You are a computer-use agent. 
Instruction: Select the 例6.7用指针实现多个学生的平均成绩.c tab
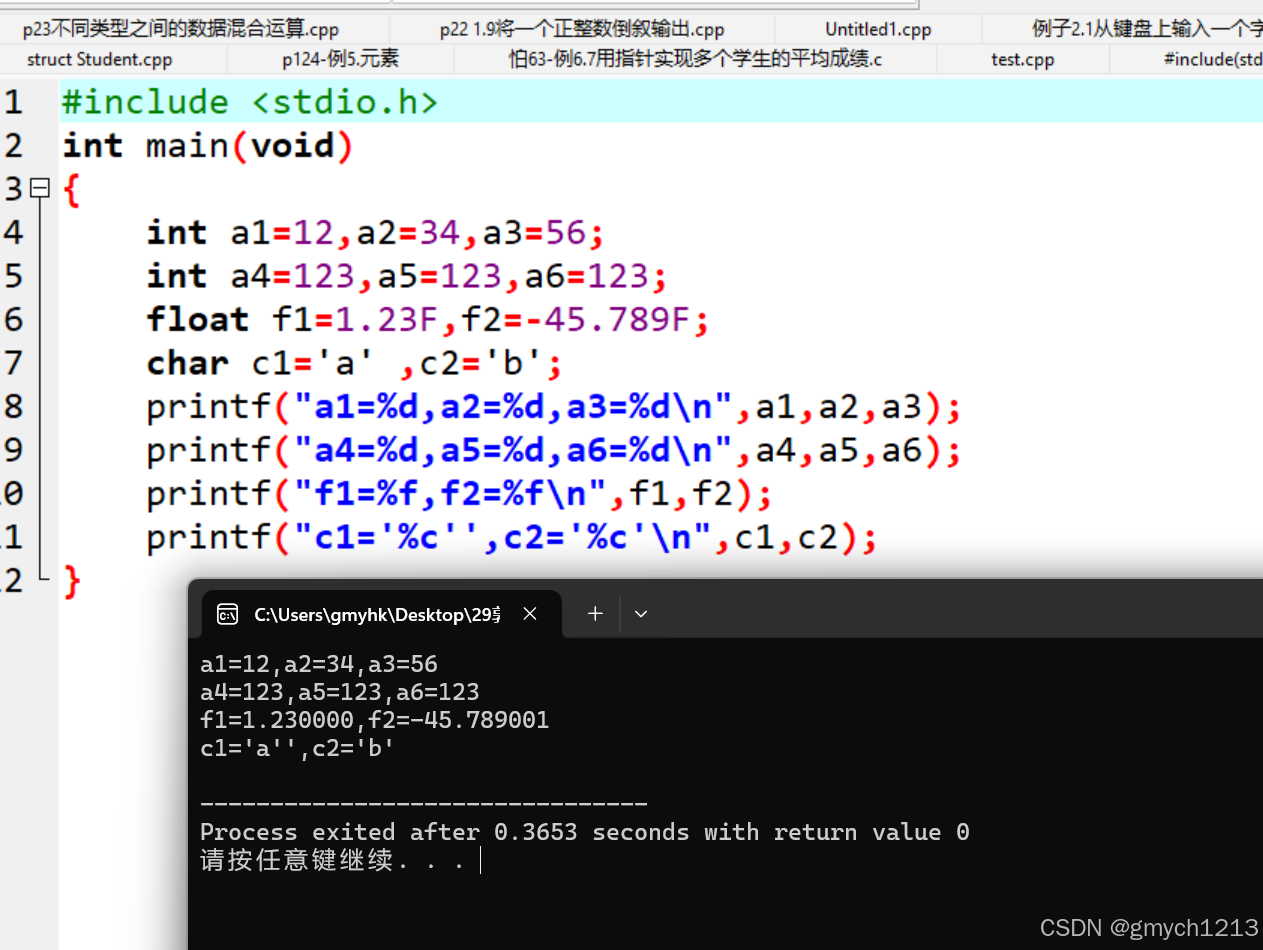[x=695, y=59]
